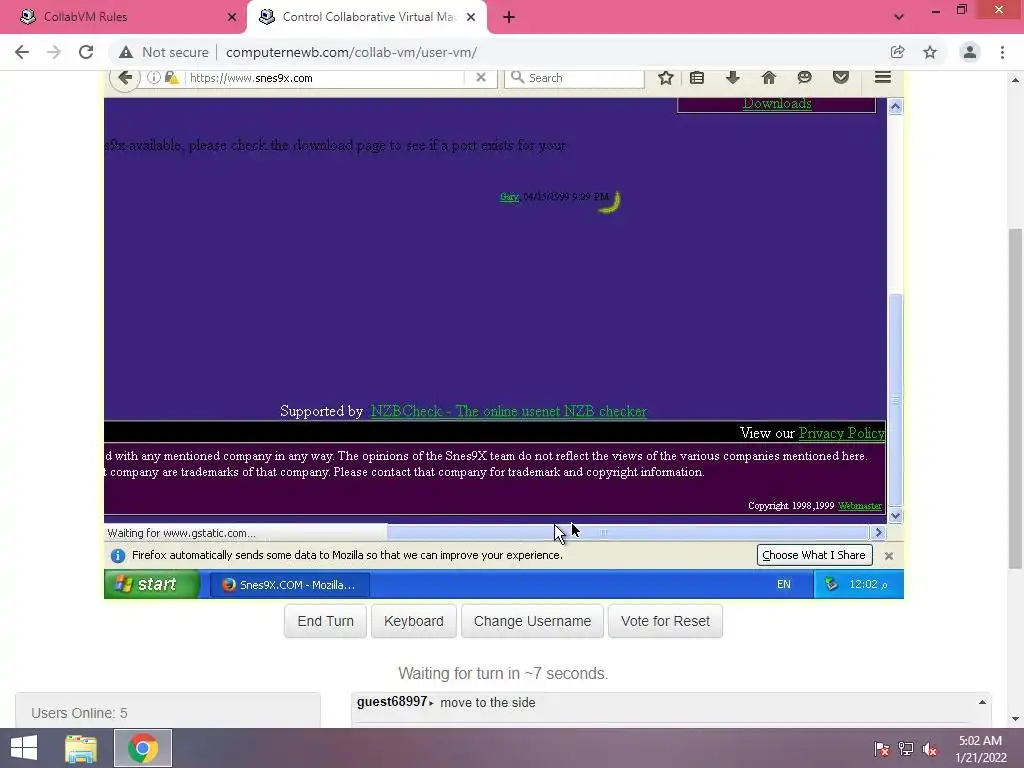
Task: Click the Firefox Search box
Action: tap(575, 78)
